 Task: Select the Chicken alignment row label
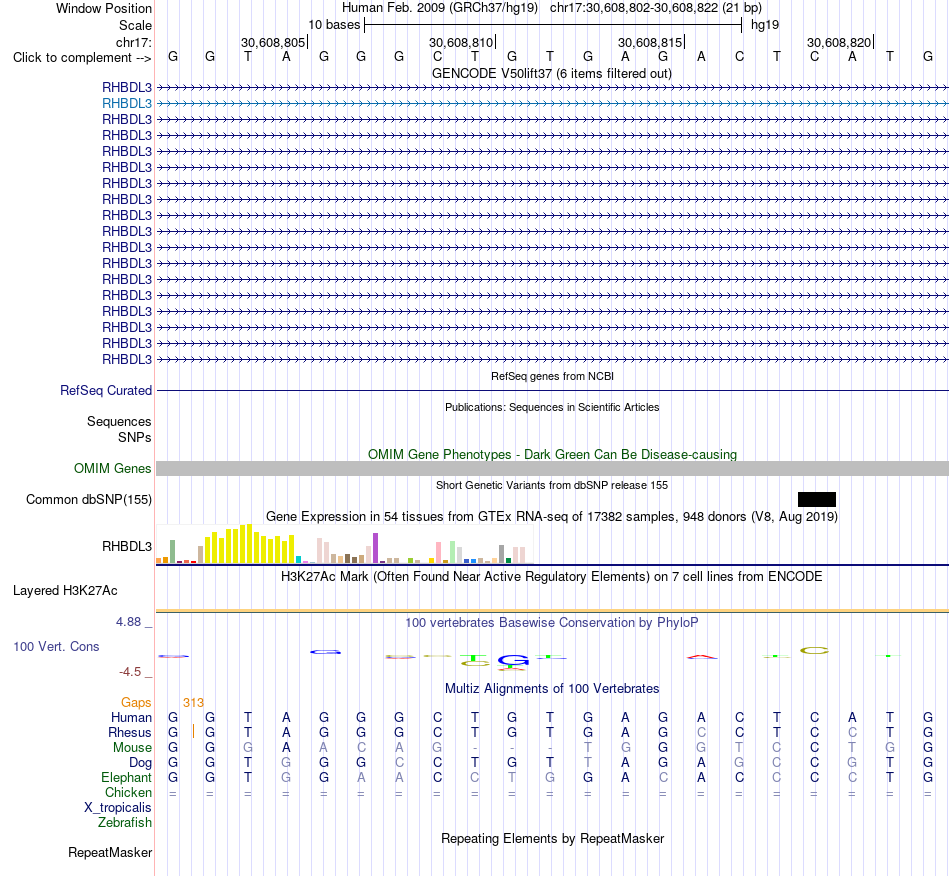tap(128, 792)
